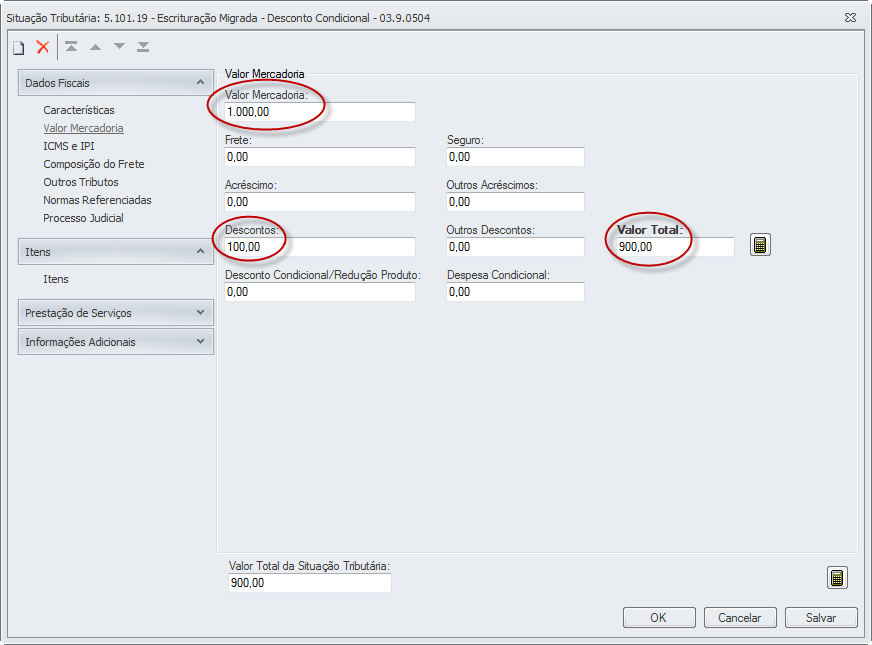Go to Outros Tributos section

(81, 182)
